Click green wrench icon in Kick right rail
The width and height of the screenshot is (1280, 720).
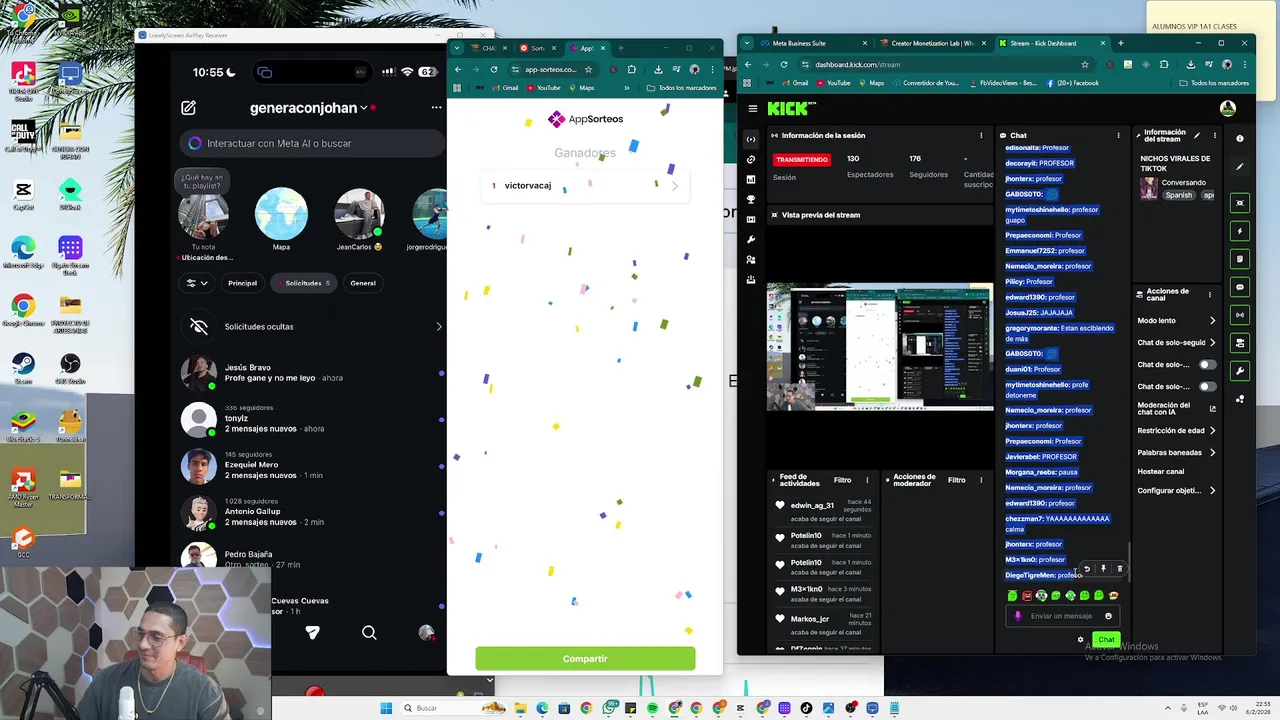(x=1240, y=371)
